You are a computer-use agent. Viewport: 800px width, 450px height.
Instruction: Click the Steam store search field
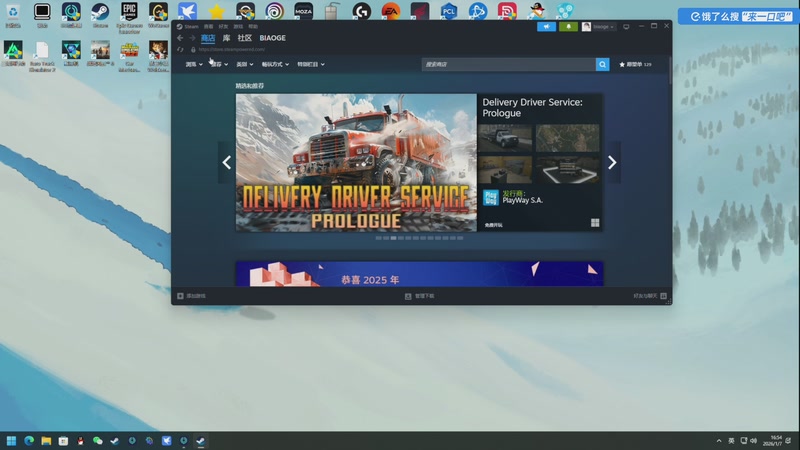(x=509, y=64)
